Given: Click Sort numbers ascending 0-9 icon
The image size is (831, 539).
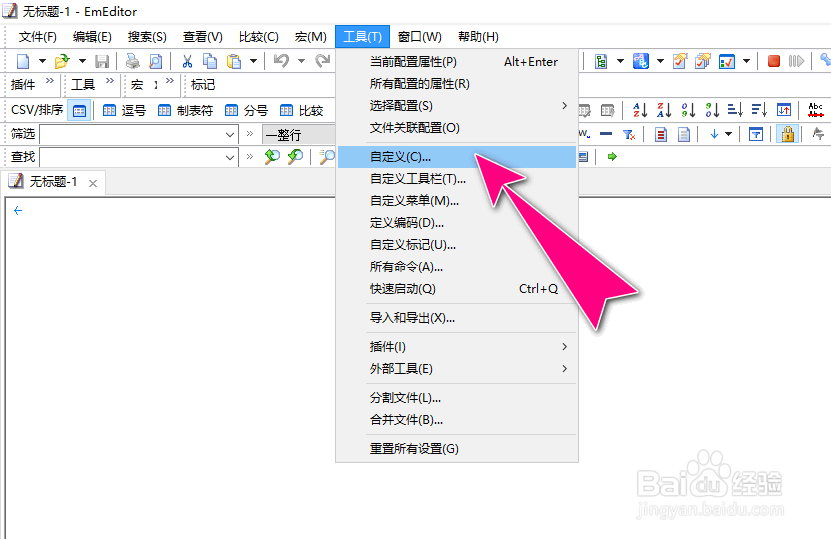Looking at the screenshot, I should tap(688, 110).
